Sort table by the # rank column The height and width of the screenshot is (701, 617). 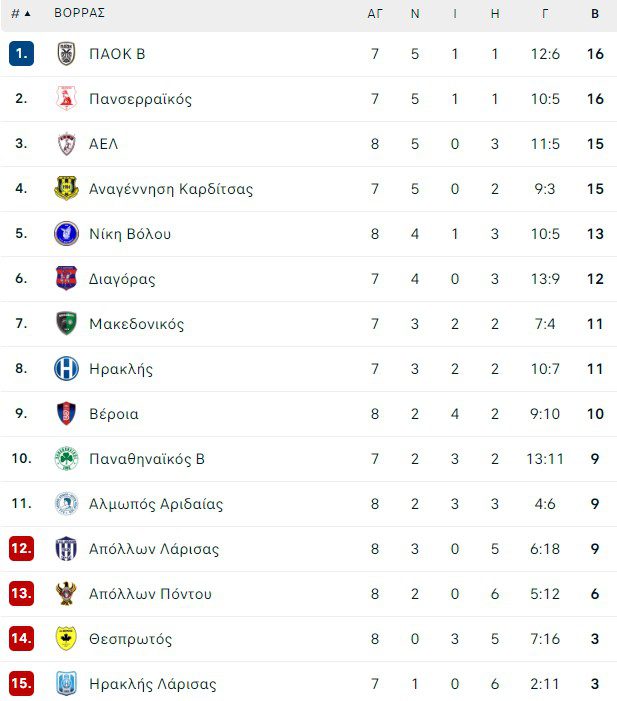click(20, 14)
